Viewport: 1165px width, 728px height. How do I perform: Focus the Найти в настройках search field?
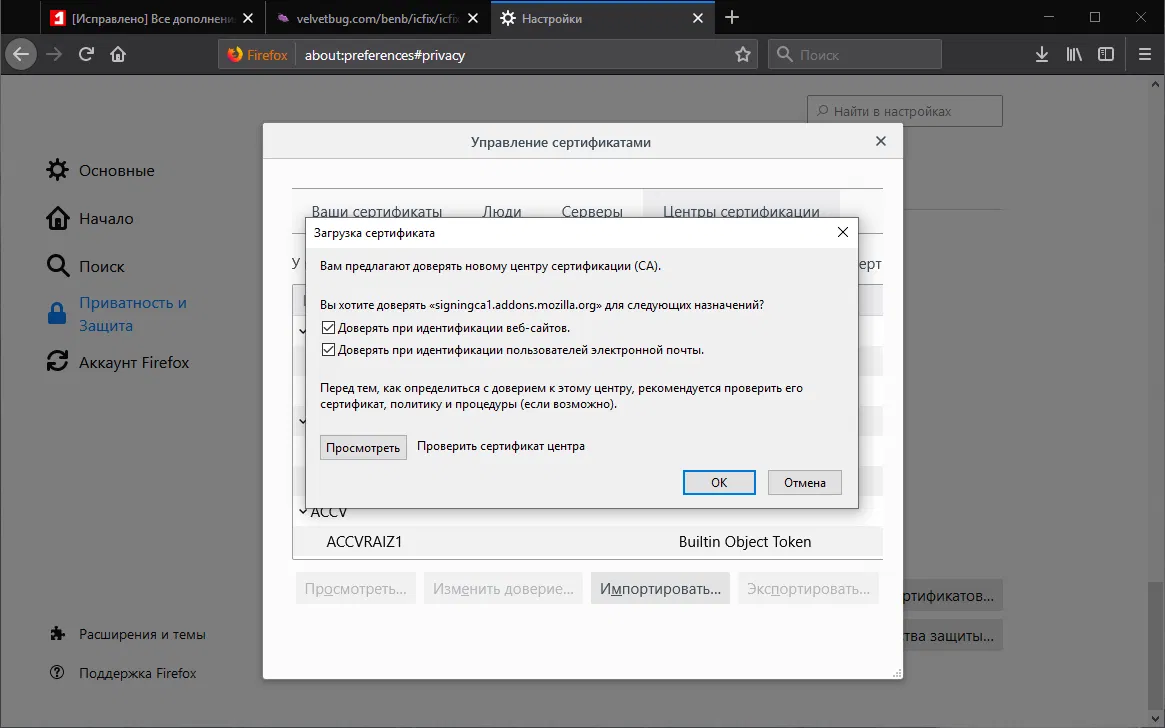click(904, 111)
